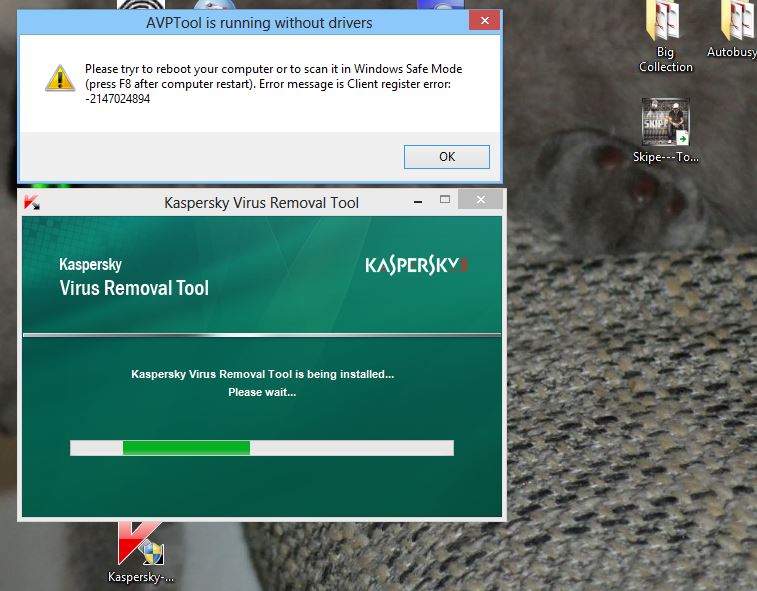
Task: Close the AVPTool warning dialog
Action: [x=484, y=20]
